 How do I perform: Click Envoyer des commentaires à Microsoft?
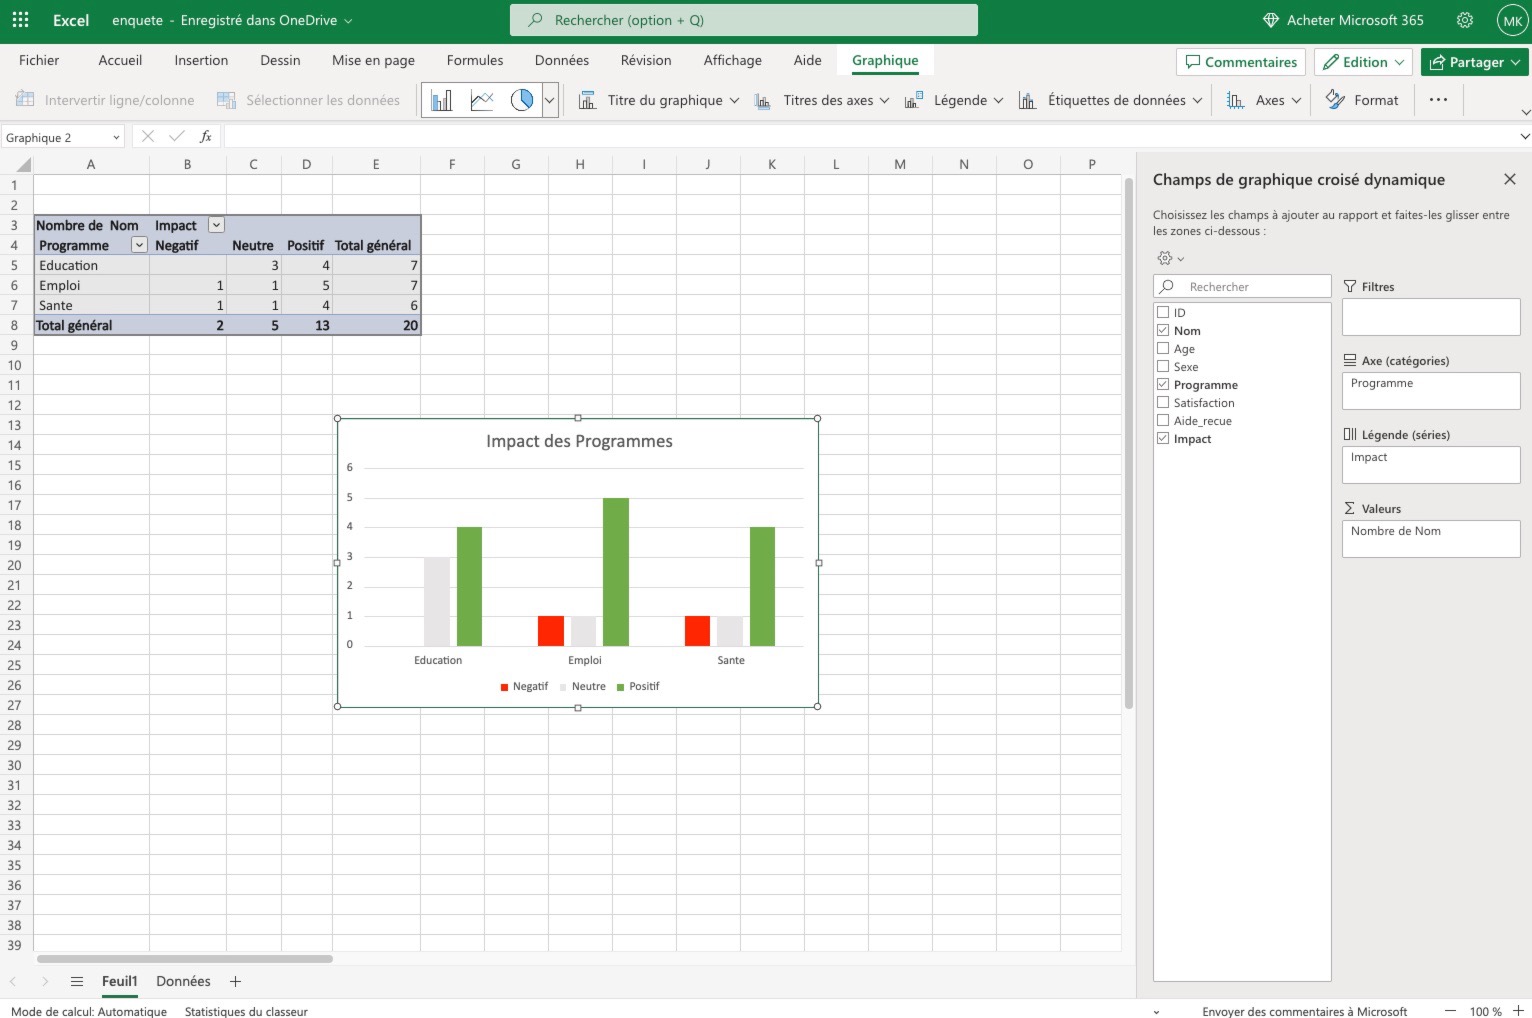coord(1304,1011)
